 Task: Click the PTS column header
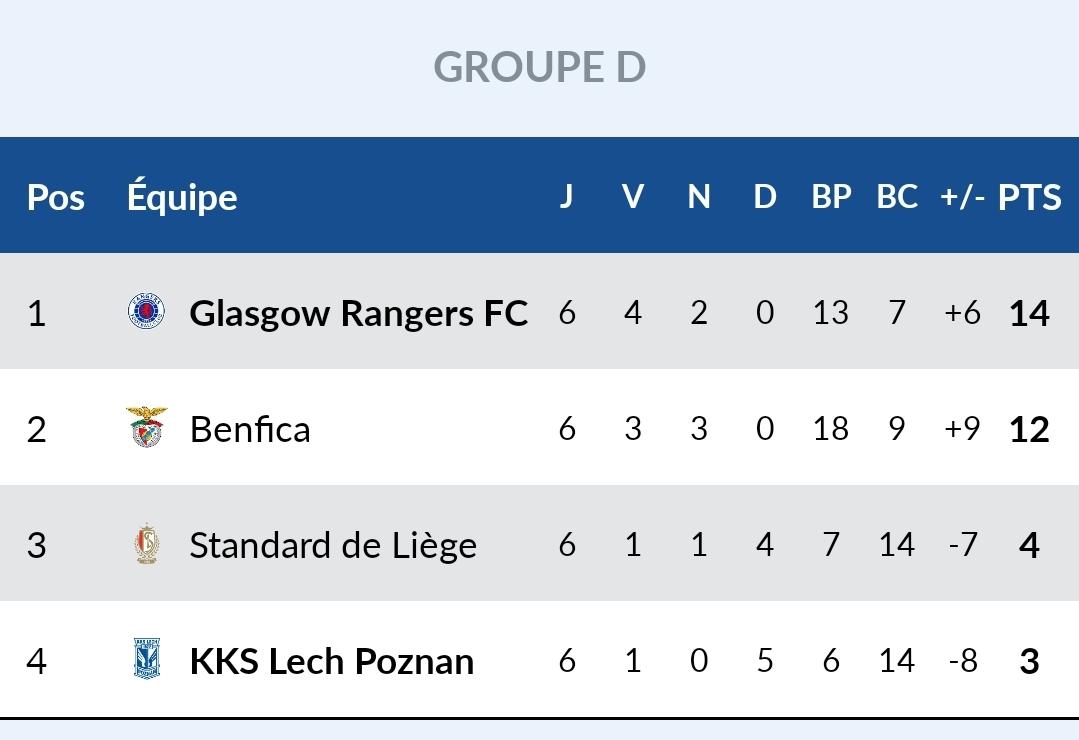click(x=1029, y=197)
